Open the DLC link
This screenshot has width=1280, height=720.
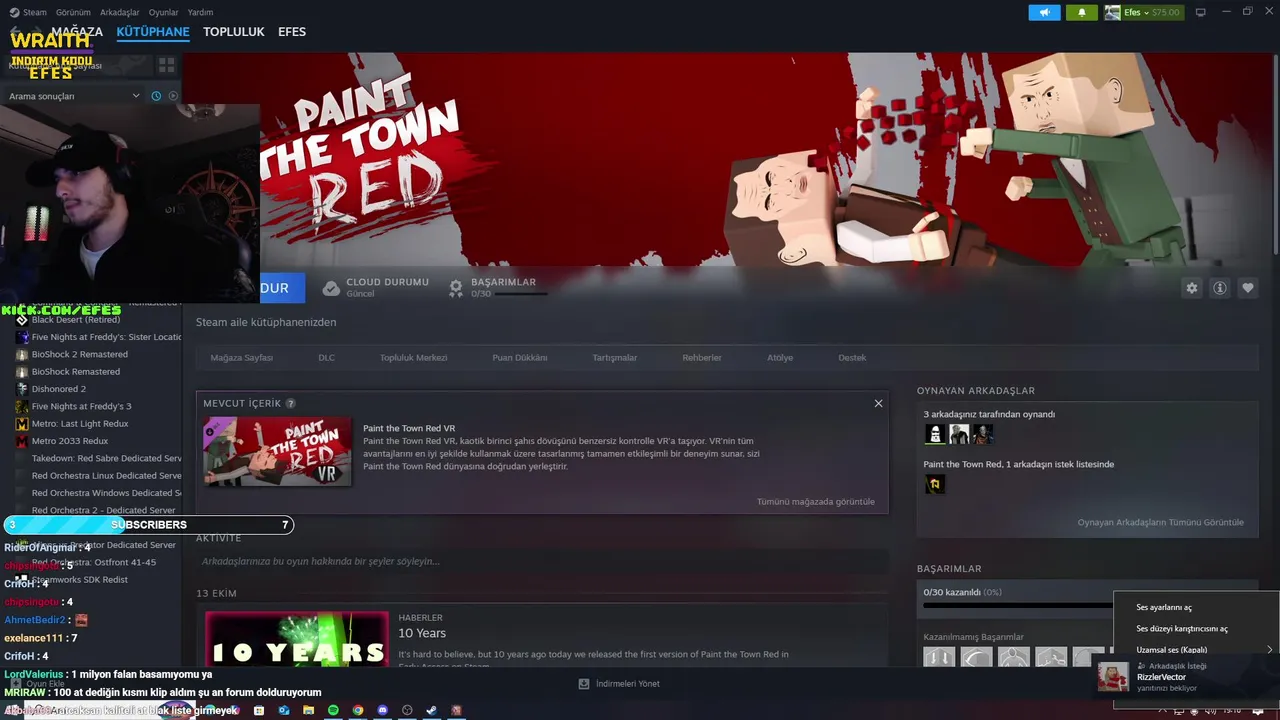(x=327, y=358)
